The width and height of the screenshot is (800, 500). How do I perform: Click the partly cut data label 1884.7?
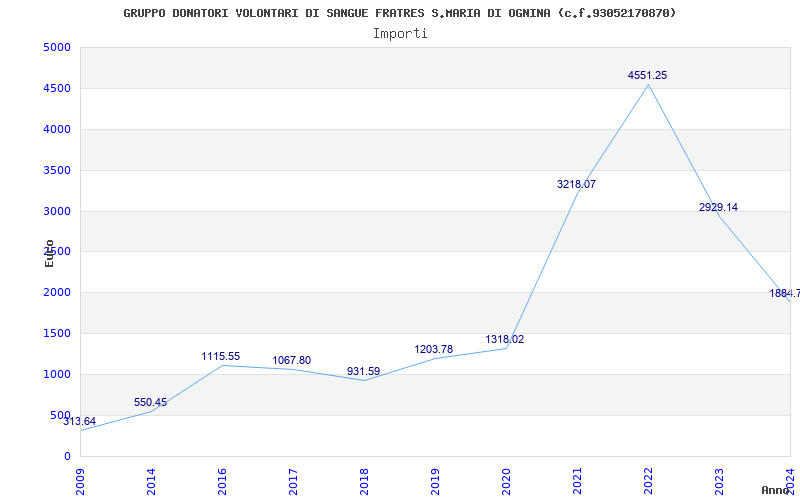(785, 293)
